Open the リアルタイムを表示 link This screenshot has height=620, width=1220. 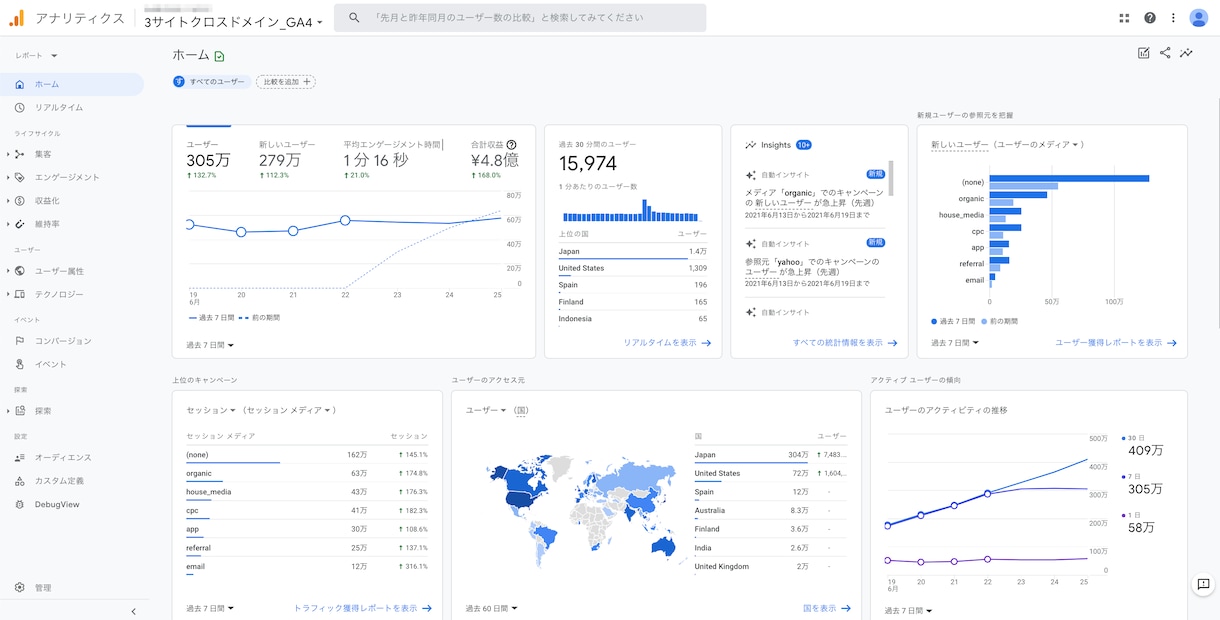tap(667, 343)
